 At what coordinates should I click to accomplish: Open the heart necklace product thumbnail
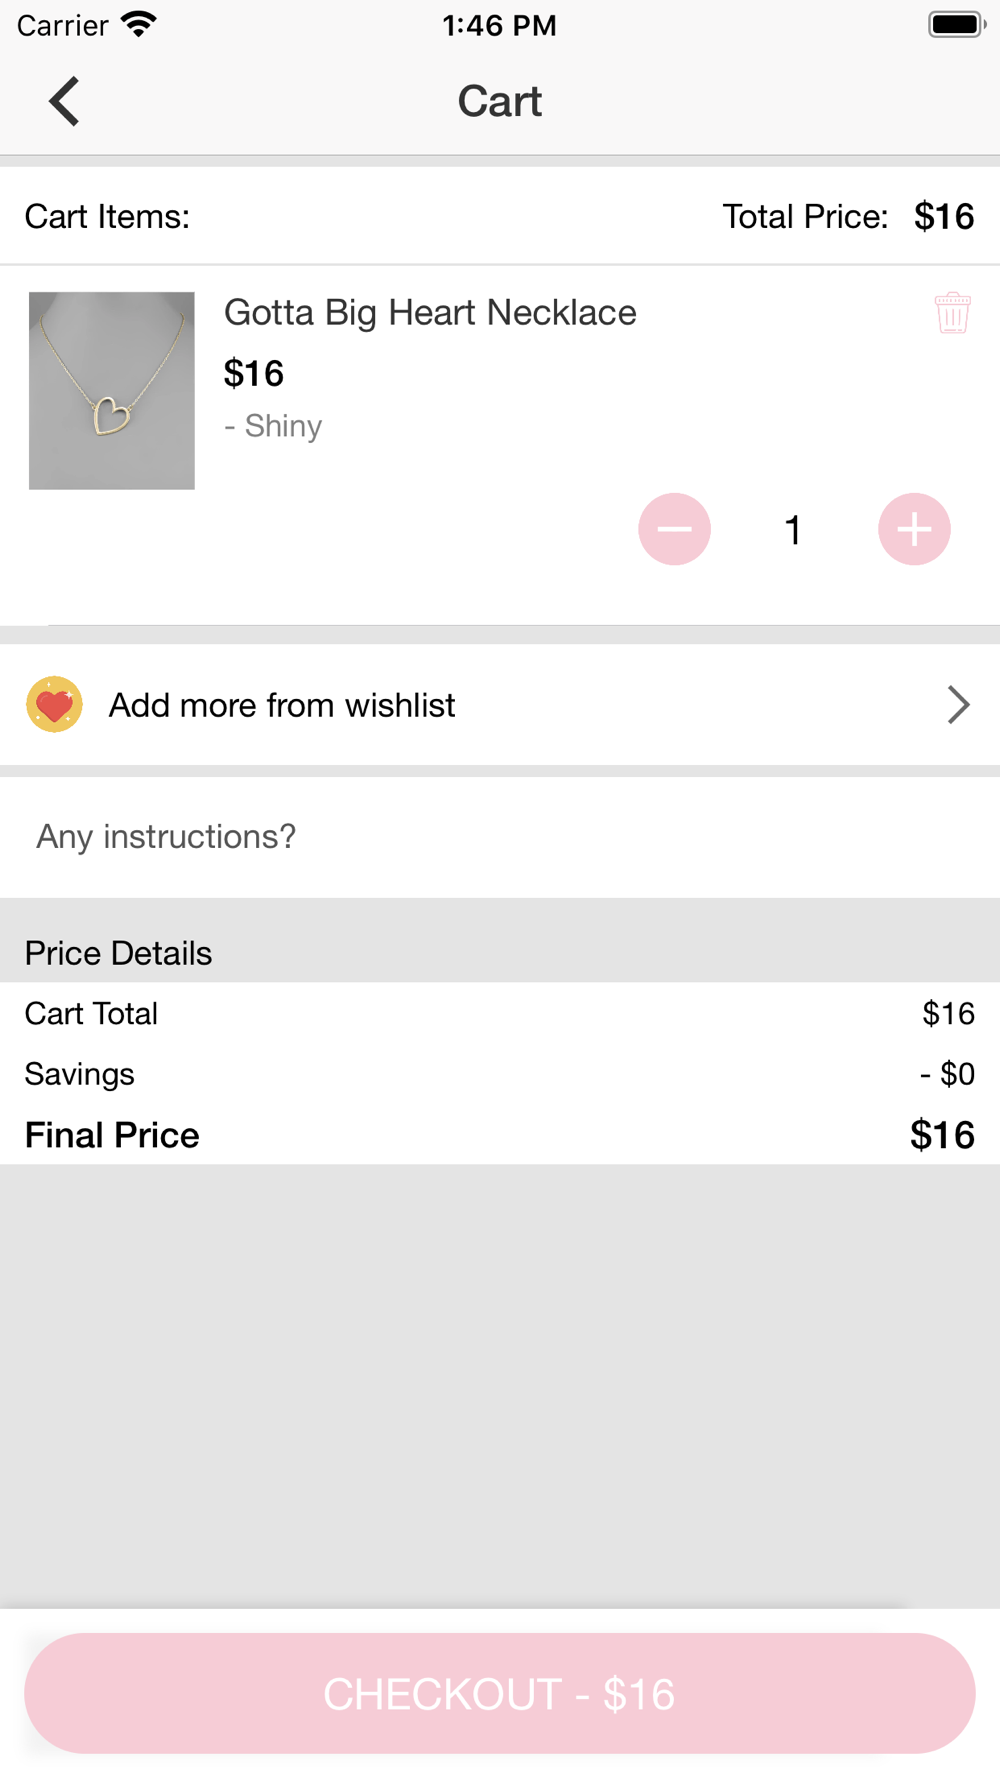click(x=112, y=390)
